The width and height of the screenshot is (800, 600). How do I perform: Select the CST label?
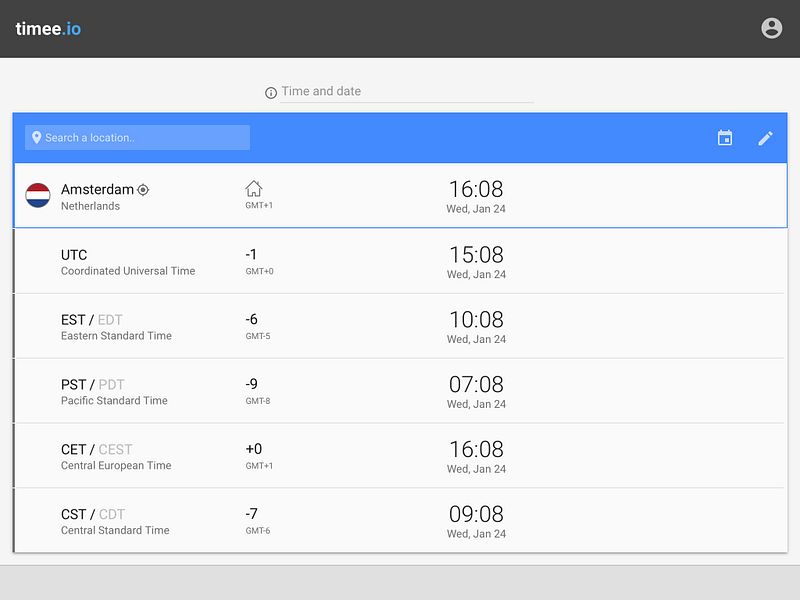click(73, 514)
